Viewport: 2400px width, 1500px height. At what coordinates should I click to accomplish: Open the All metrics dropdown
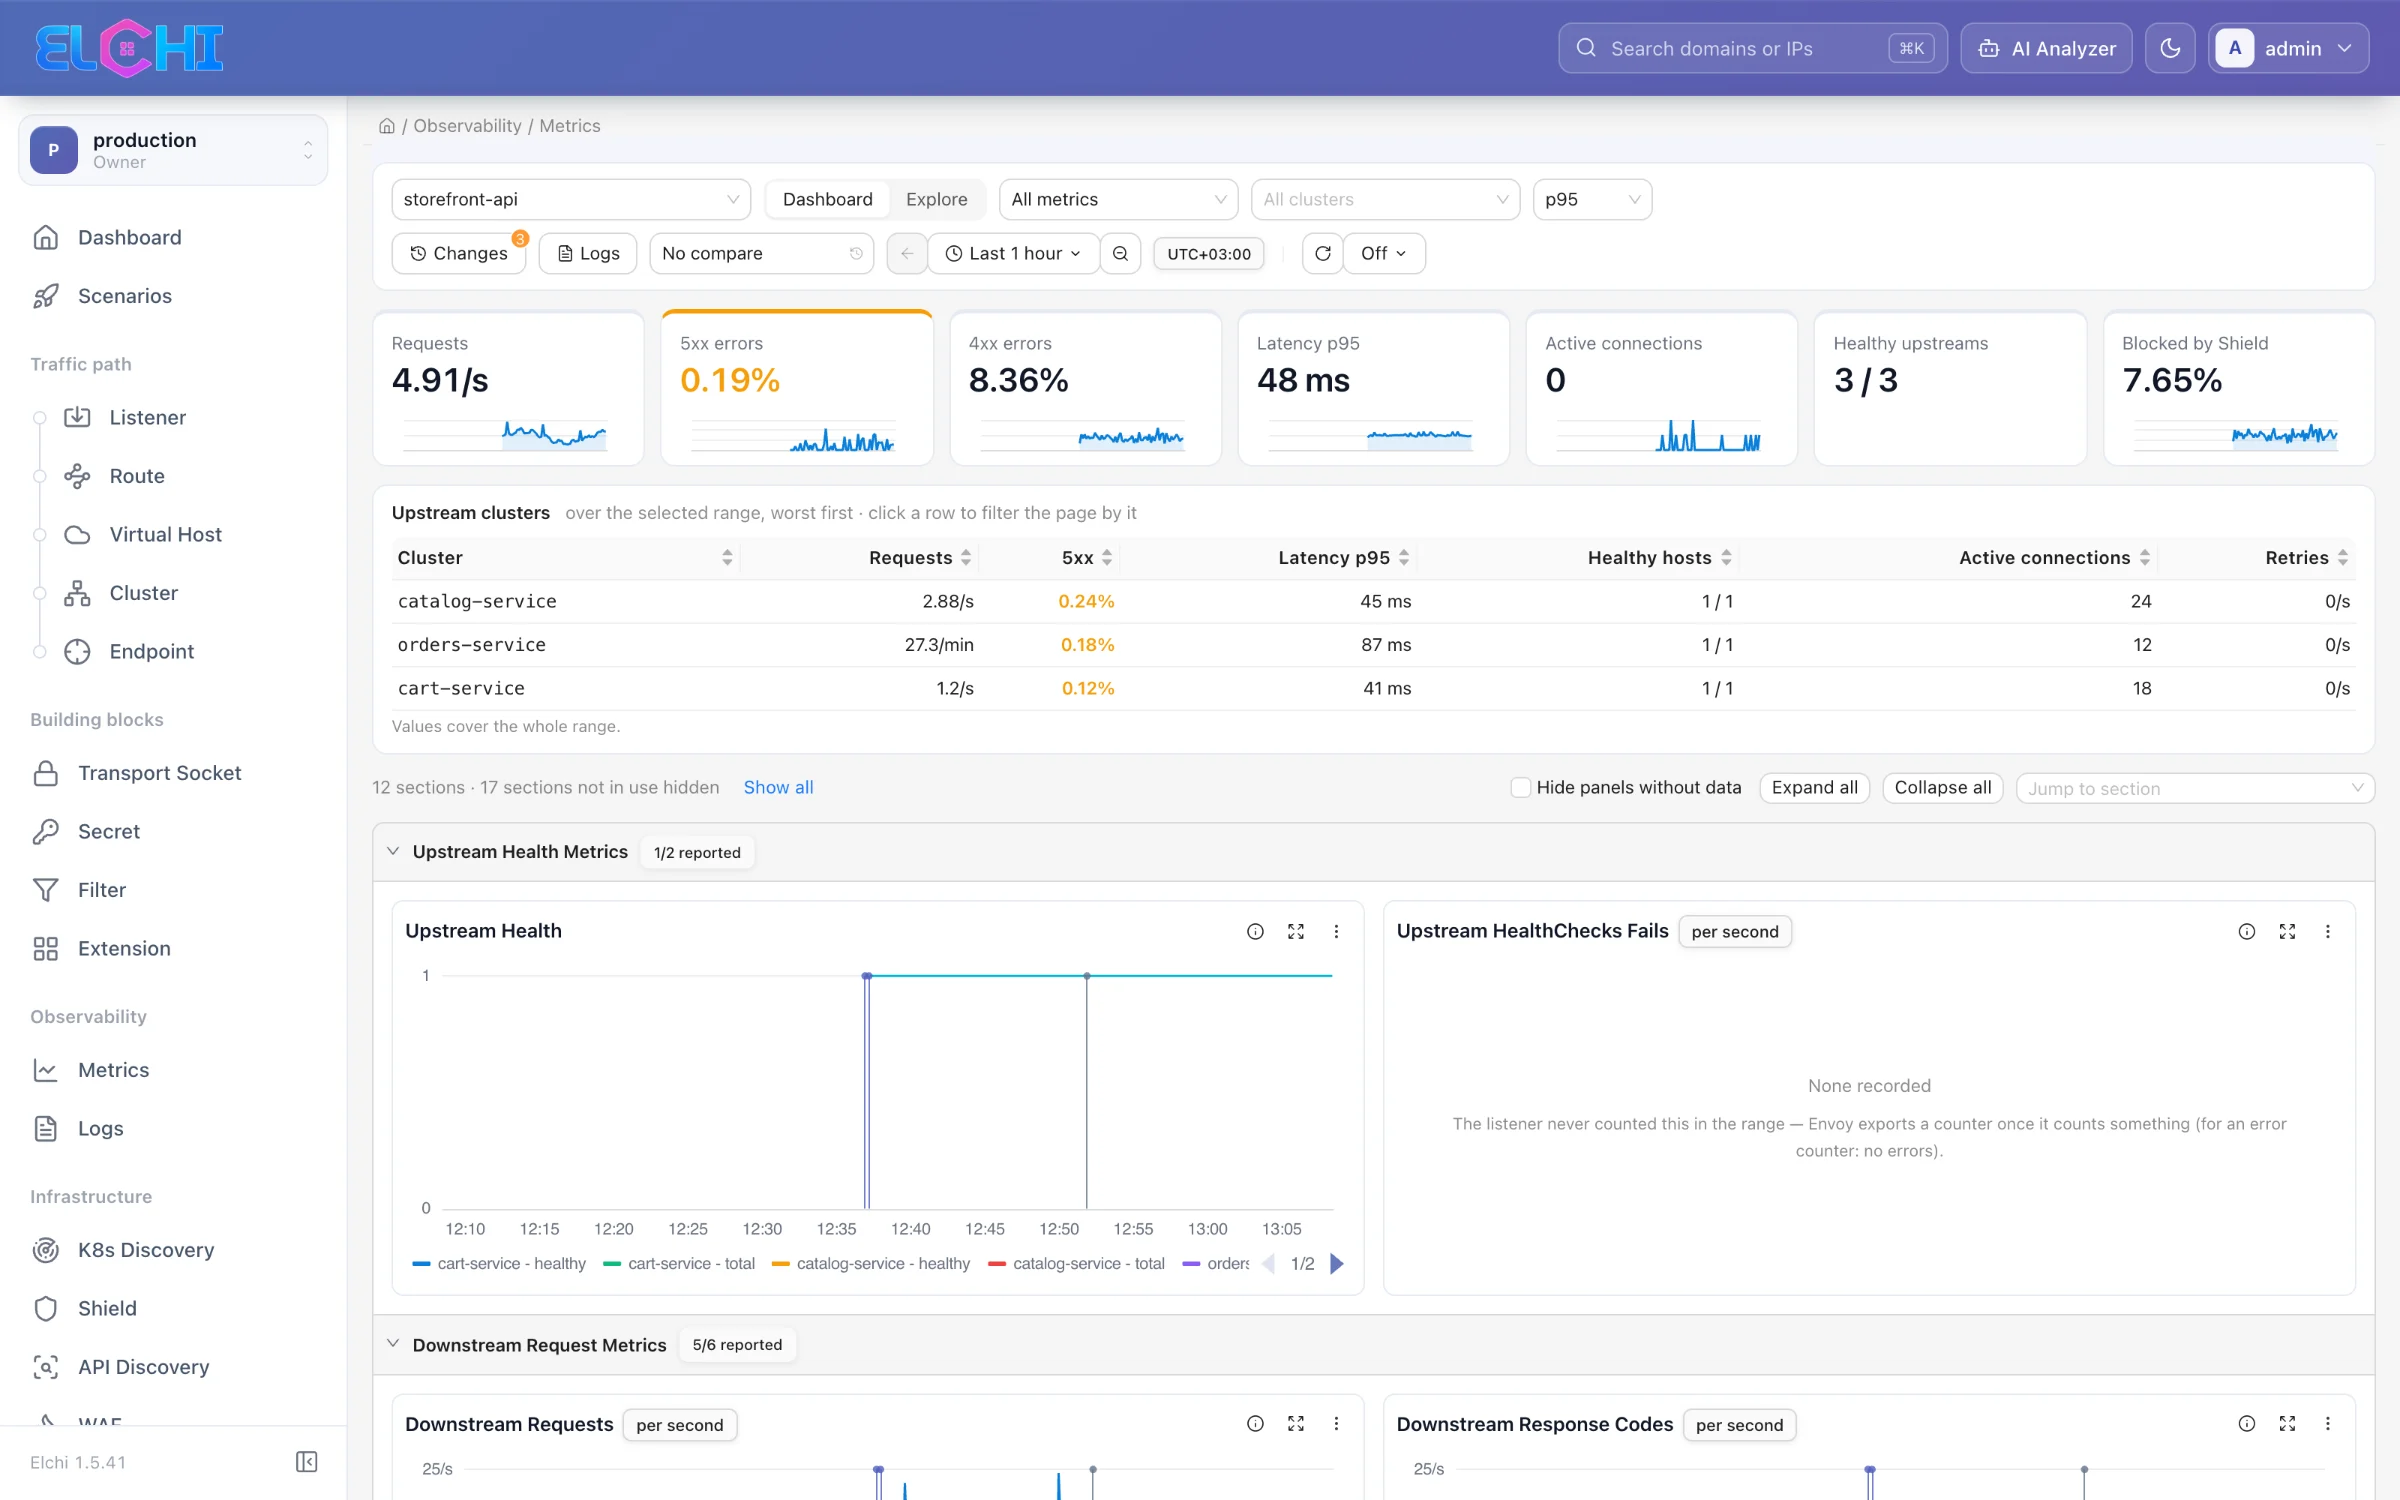[1118, 200]
